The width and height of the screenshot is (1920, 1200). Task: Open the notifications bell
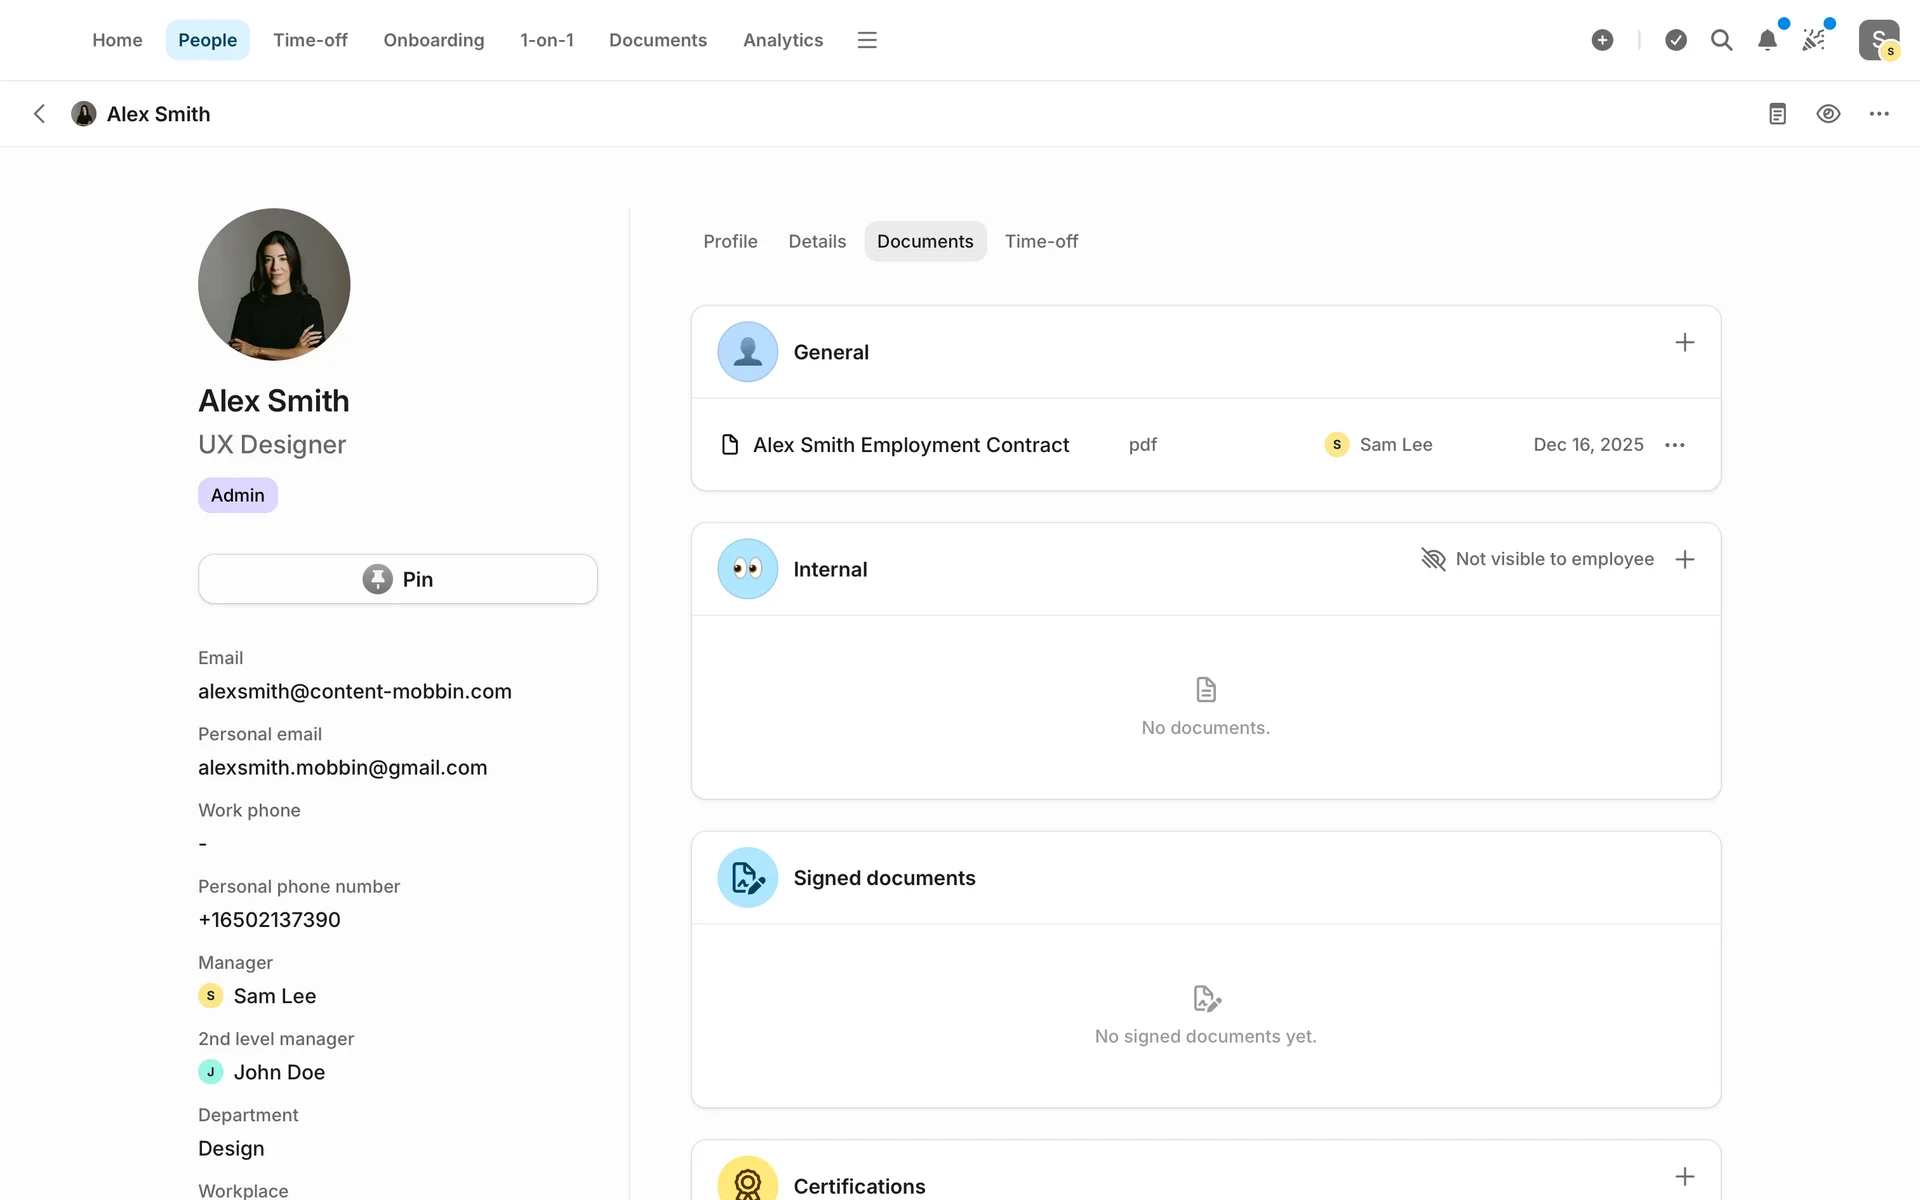1767,40
